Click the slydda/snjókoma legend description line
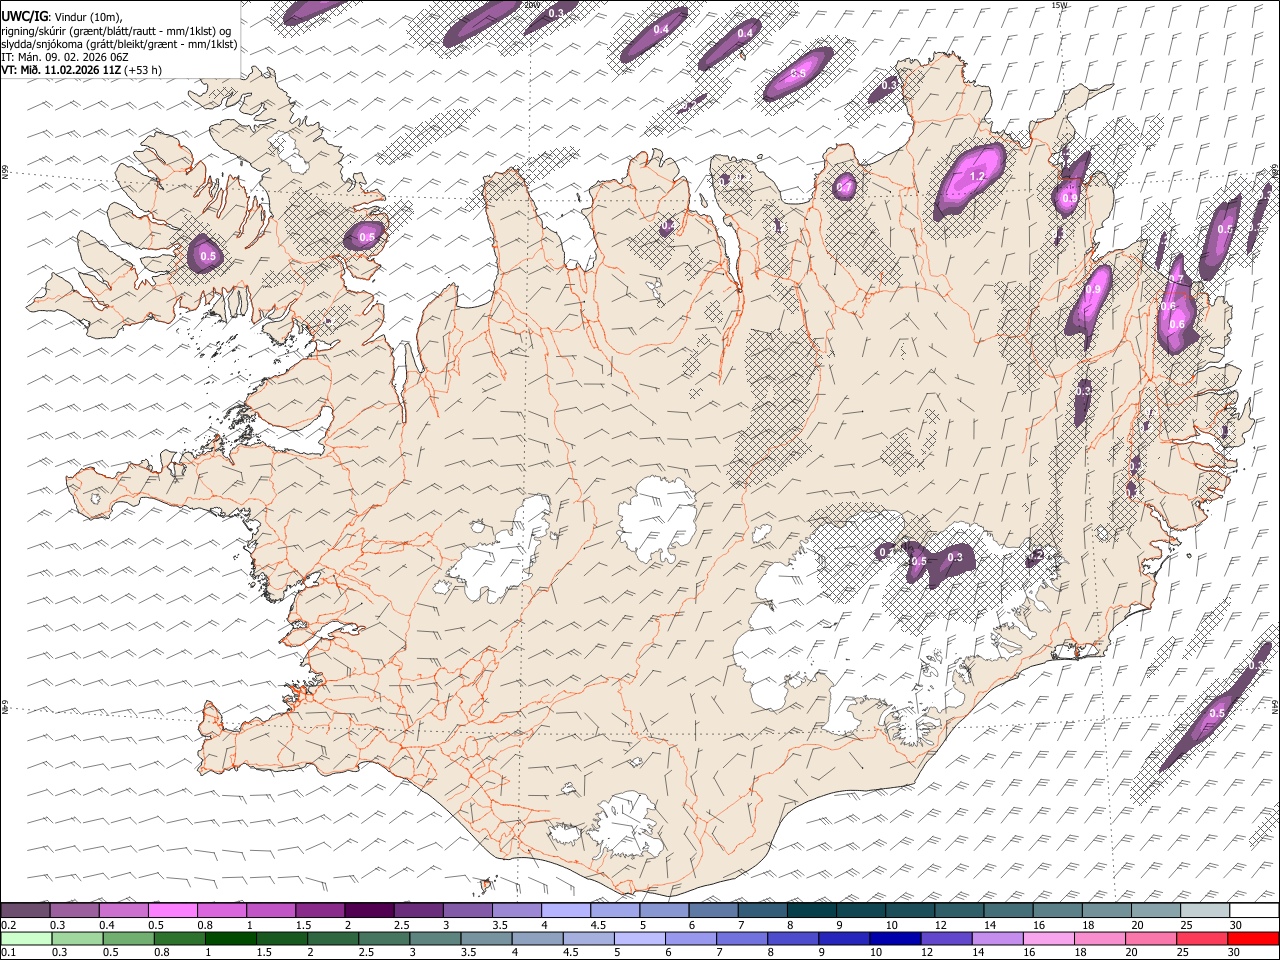 [119, 44]
